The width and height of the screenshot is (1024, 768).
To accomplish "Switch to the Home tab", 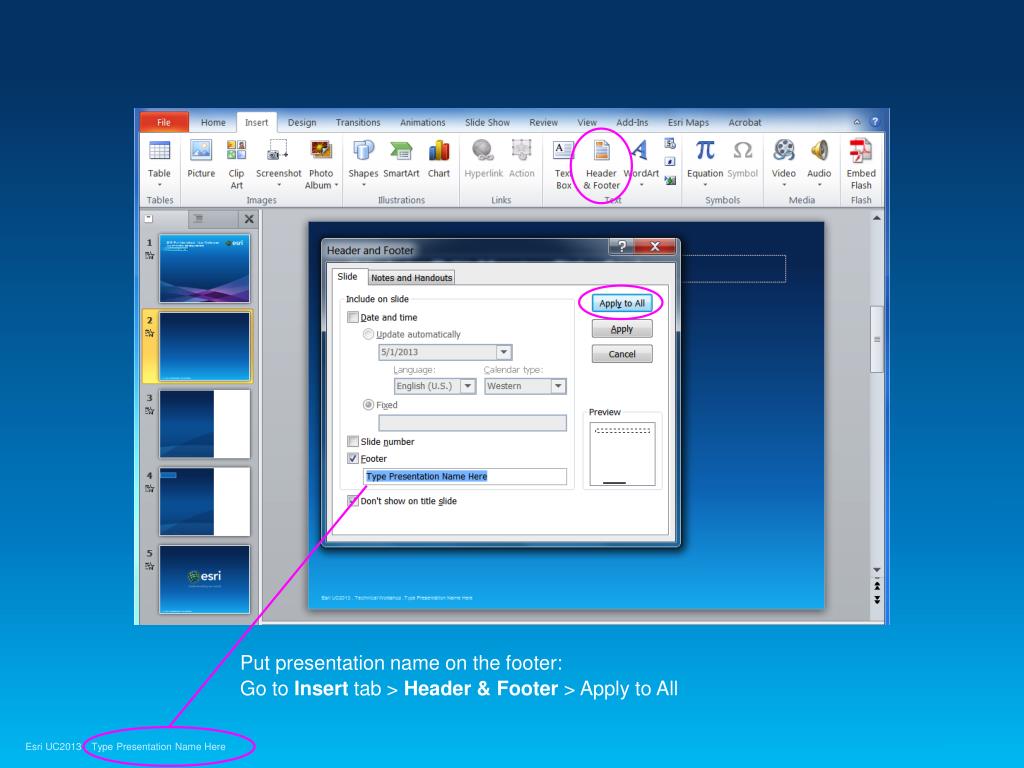I will pyautogui.click(x=213, y=122).
